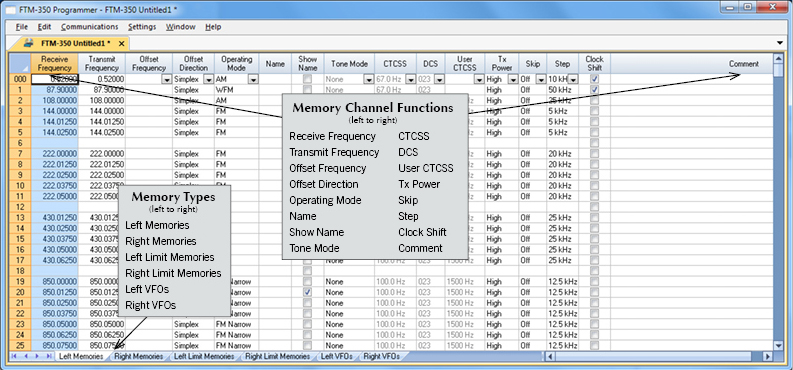Open the Edit menu
The height and width of the screenshot is (370, 793).
45,27
